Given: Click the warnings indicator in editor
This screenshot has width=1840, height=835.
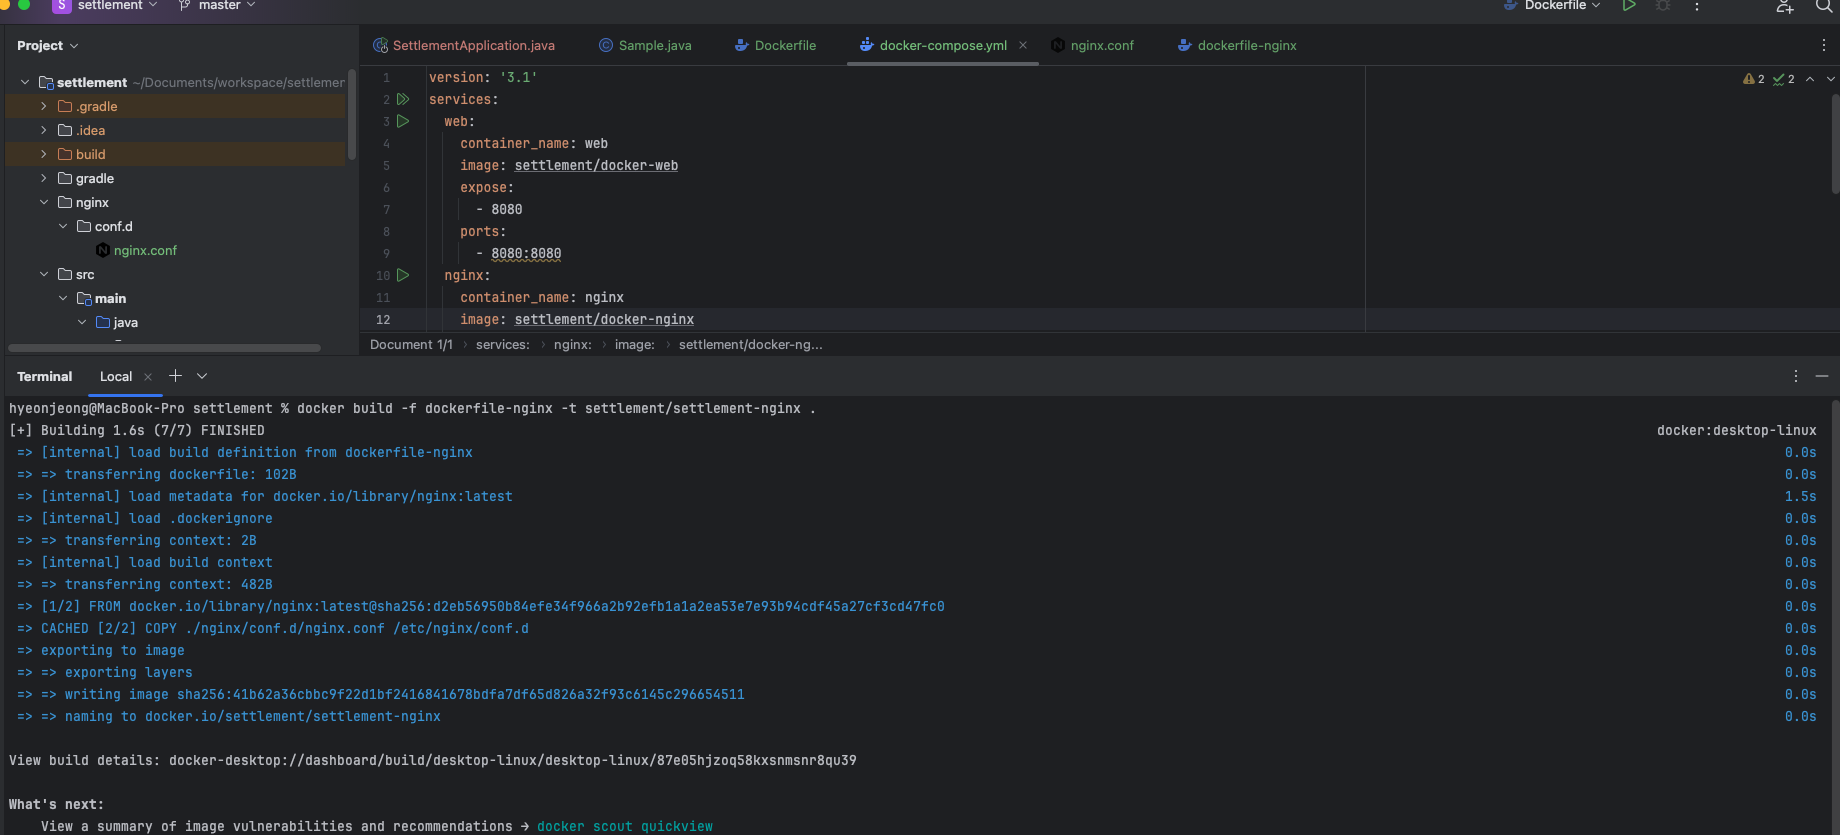Looking at the screenshot, I should click(1754, 79).
